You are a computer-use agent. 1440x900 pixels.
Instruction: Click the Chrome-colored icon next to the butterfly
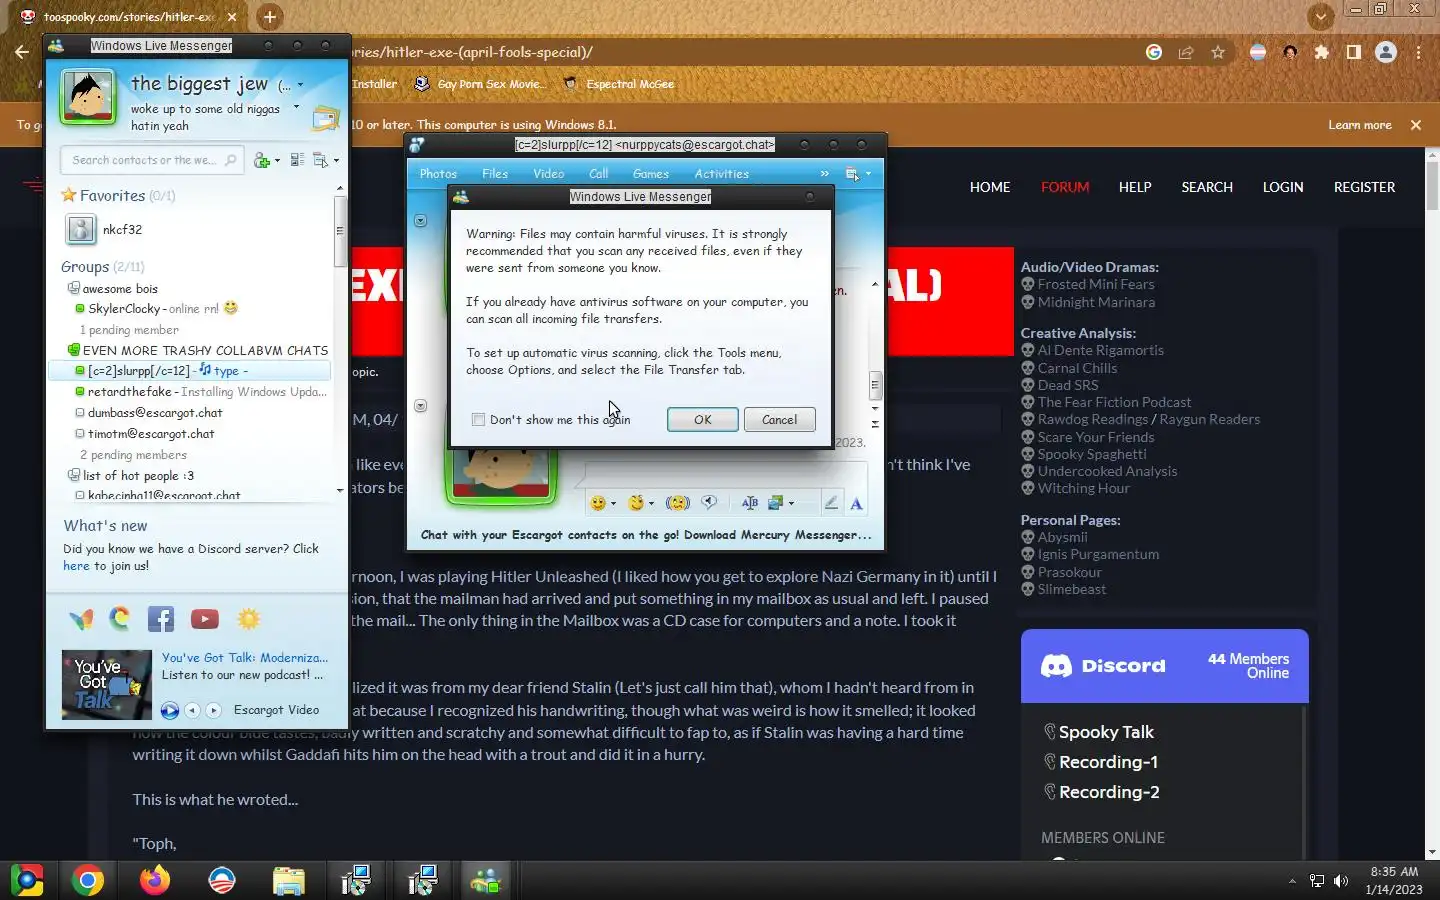[x=120, y=619]
